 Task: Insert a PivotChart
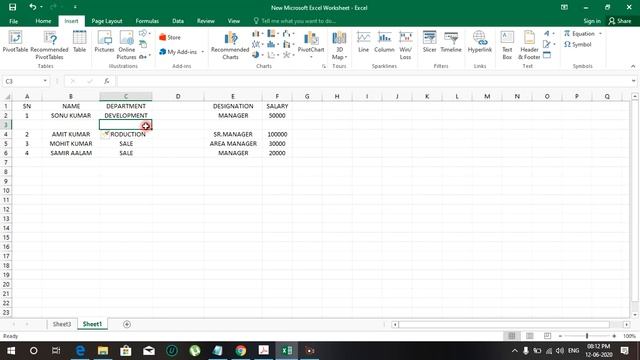pyautogui.click(x=311, y=44)
